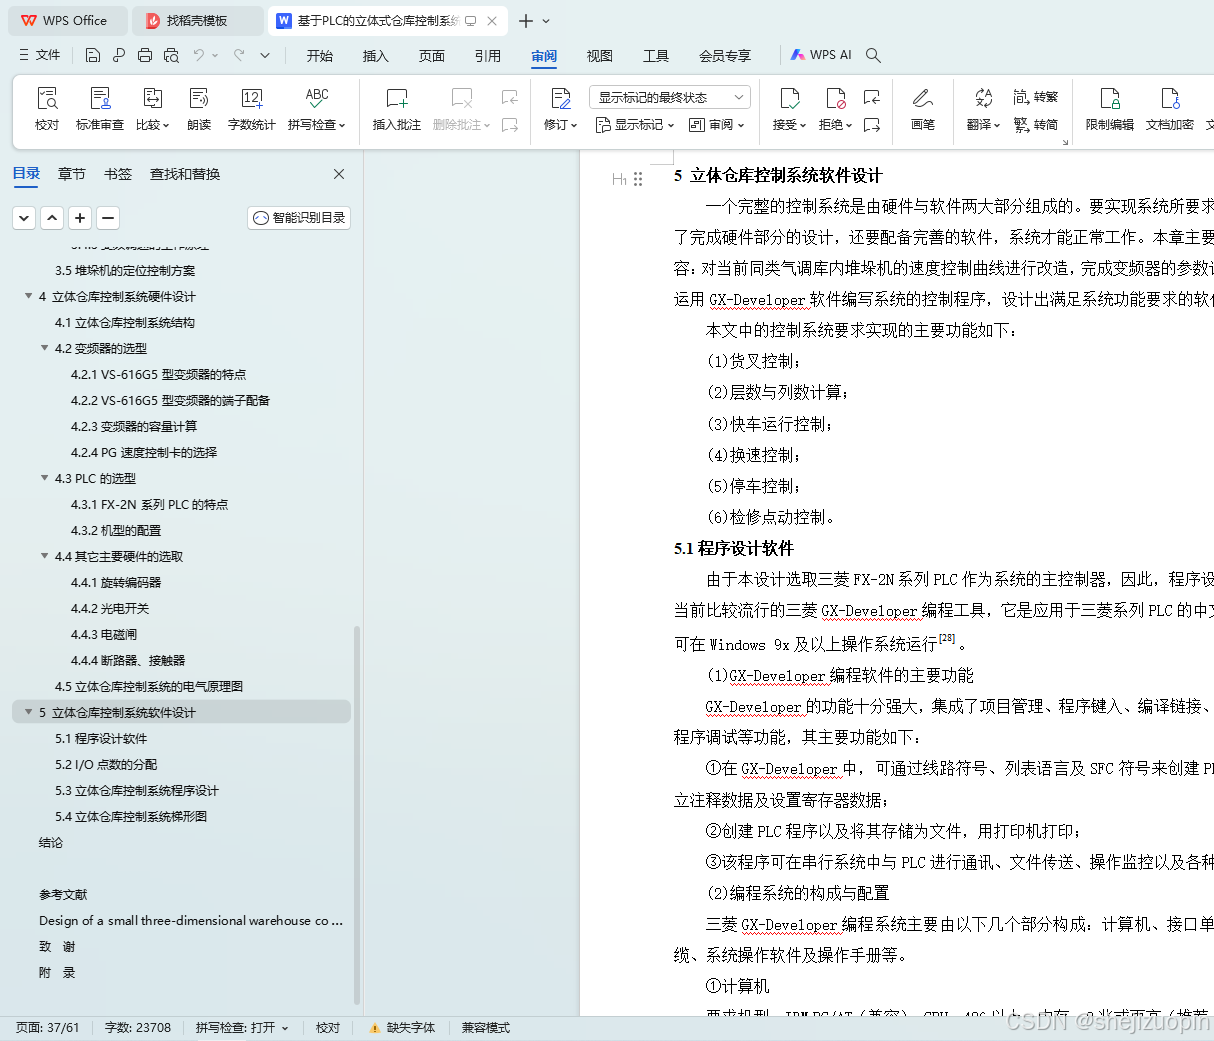Go to previous change icon beside 接受
1214x1041 pixels.
point(872,97)
